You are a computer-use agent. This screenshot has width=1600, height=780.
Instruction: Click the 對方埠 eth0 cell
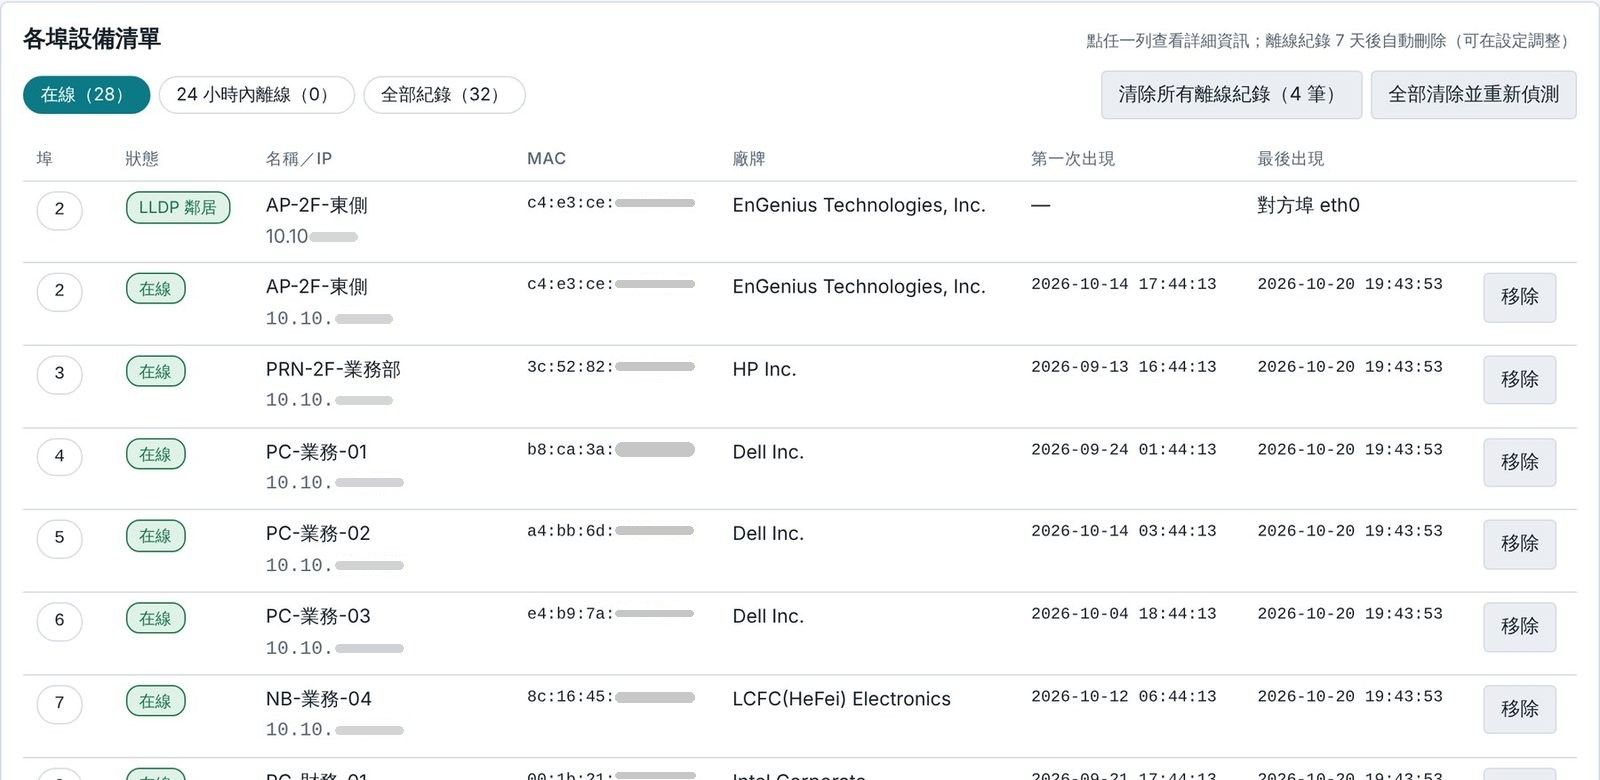pyautogui.click(x=1308, y=205)
